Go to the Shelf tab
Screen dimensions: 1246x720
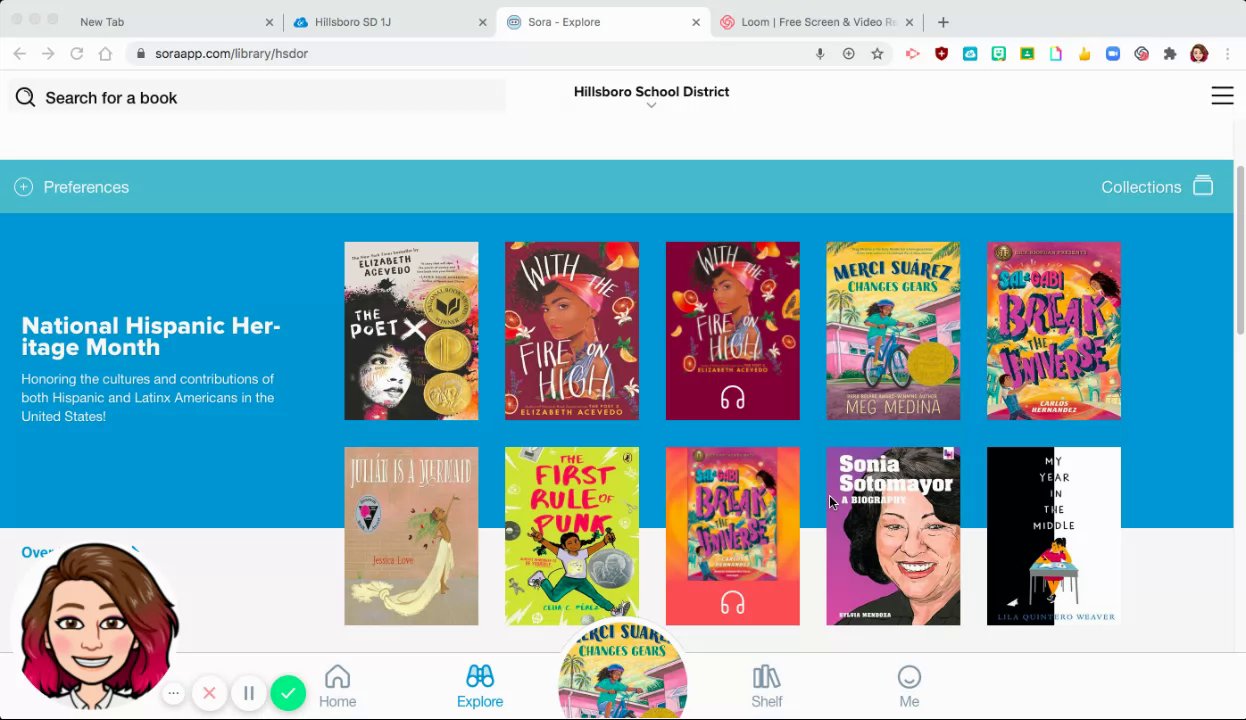(767, 687)
